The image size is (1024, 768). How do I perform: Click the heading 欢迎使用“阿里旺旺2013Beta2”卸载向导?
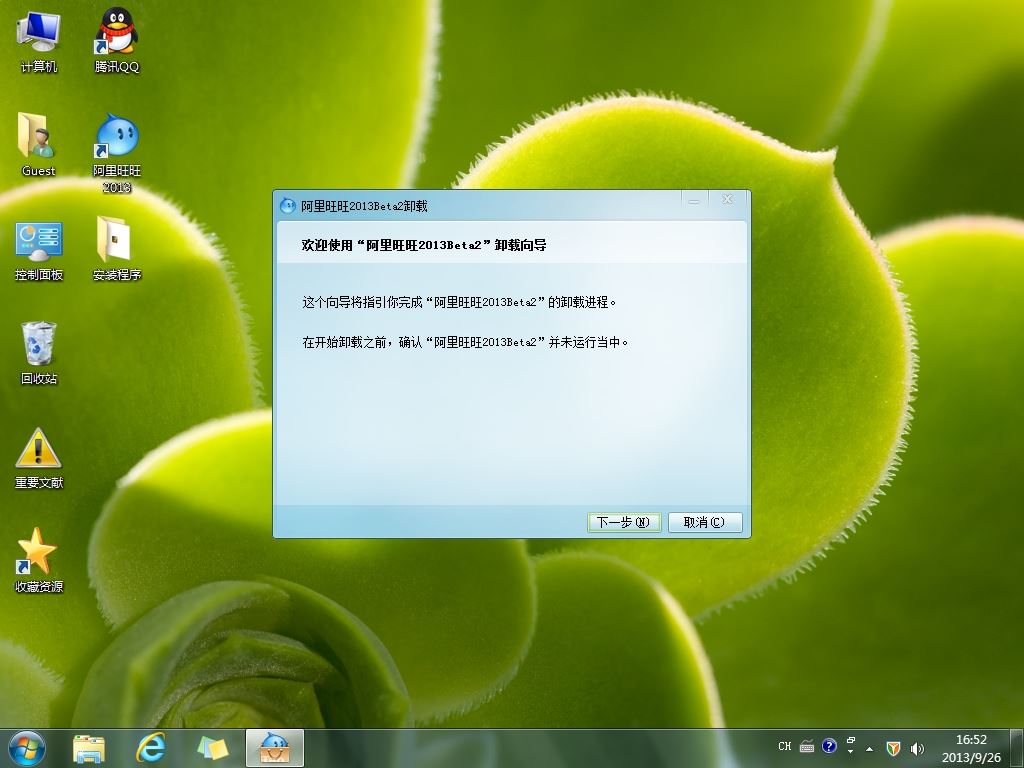pyautogui.click(x=424, y=245)
